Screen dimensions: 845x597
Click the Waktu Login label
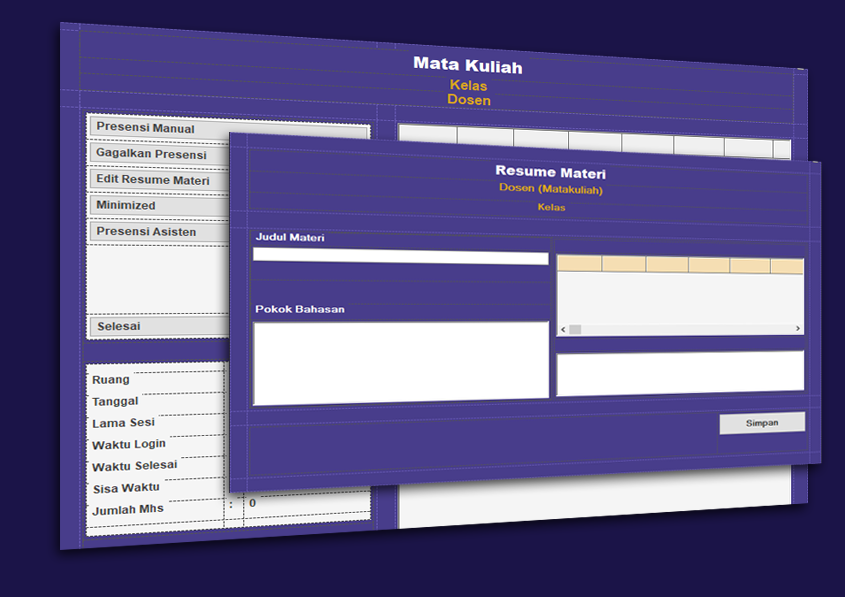(129, 444)
